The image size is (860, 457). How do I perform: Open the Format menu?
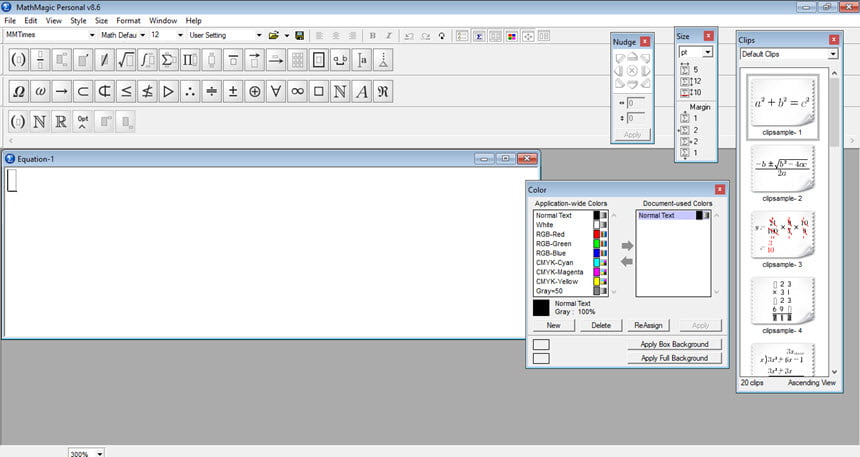[128, 20]
